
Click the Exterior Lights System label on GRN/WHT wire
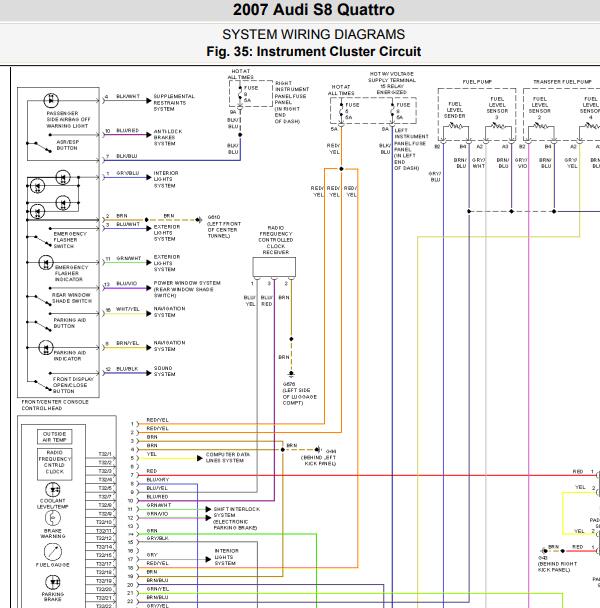(167, 263)
